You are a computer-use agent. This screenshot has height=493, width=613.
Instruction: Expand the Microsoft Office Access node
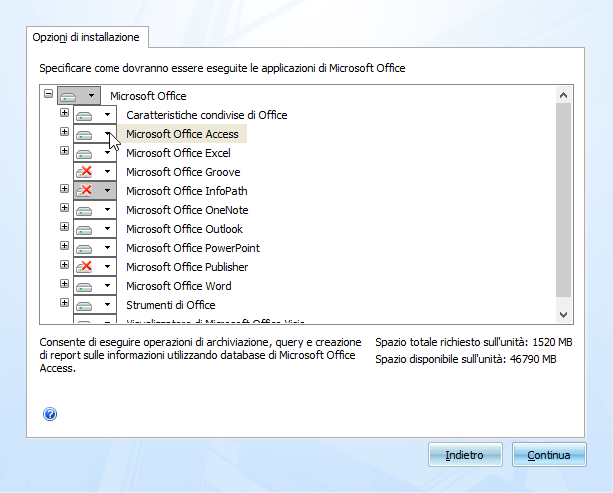65,132
